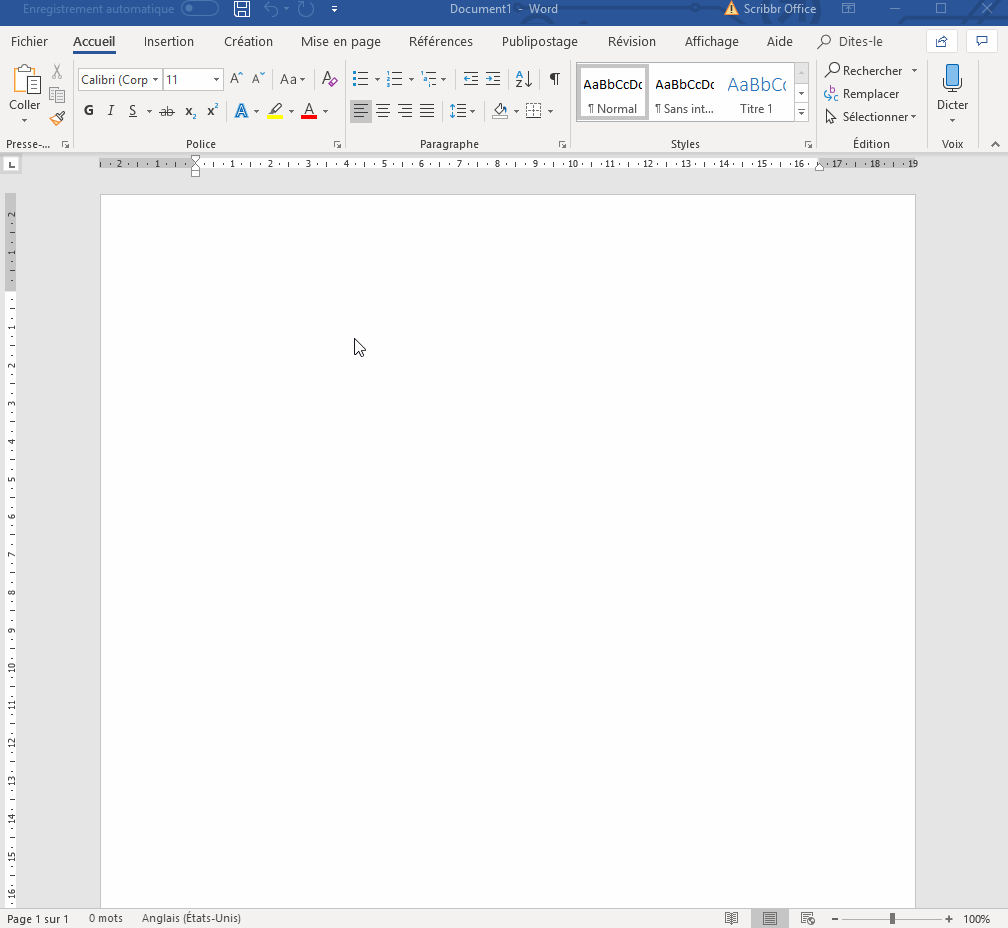This screenshot has width=1008, height=928.
Task: Click Anglais (États-Unis) language in status bar
Action: click(191, 918)
